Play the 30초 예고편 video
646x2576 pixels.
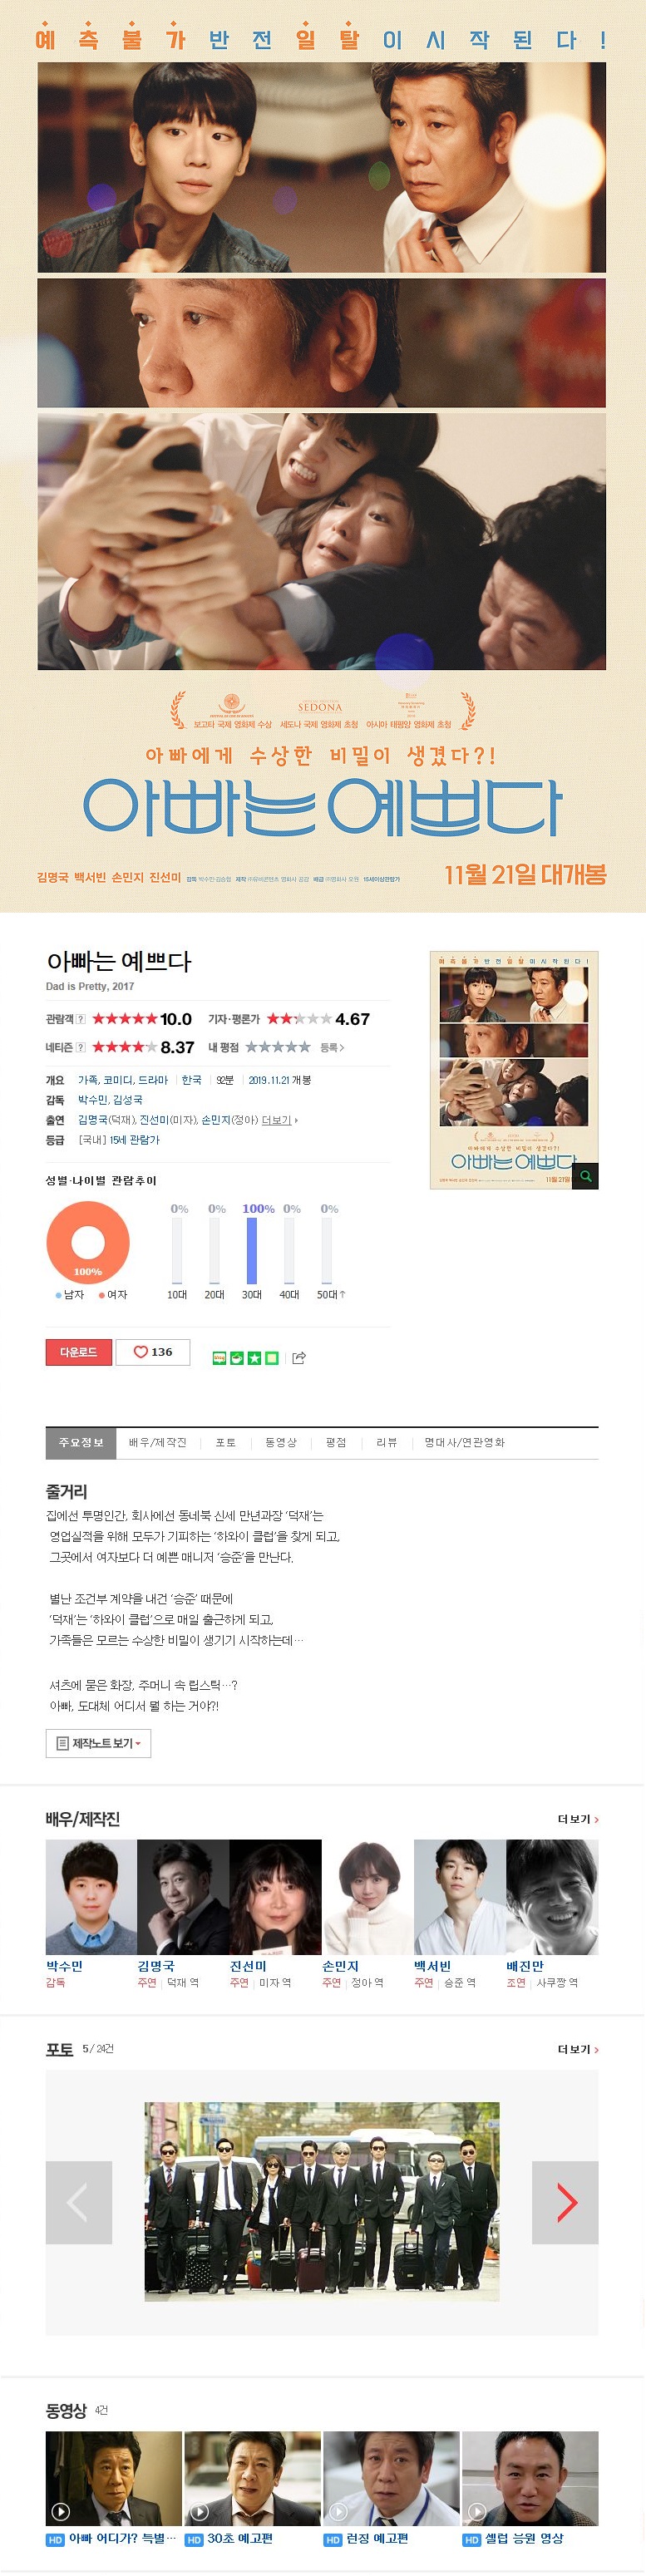click(x=252, y=2479)
